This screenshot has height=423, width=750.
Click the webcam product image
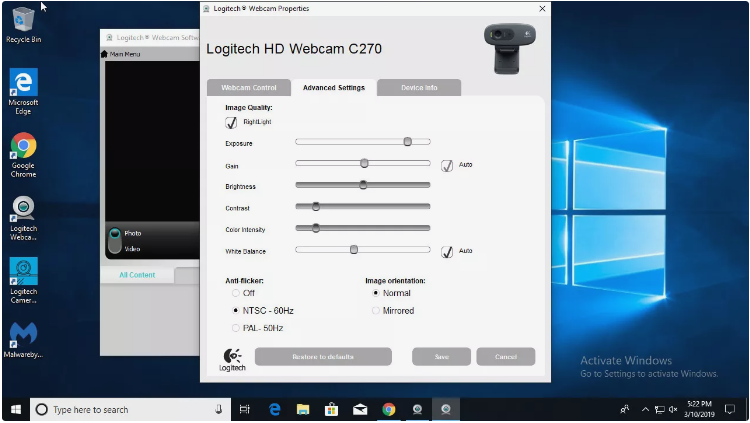click(x=509, y=48)
